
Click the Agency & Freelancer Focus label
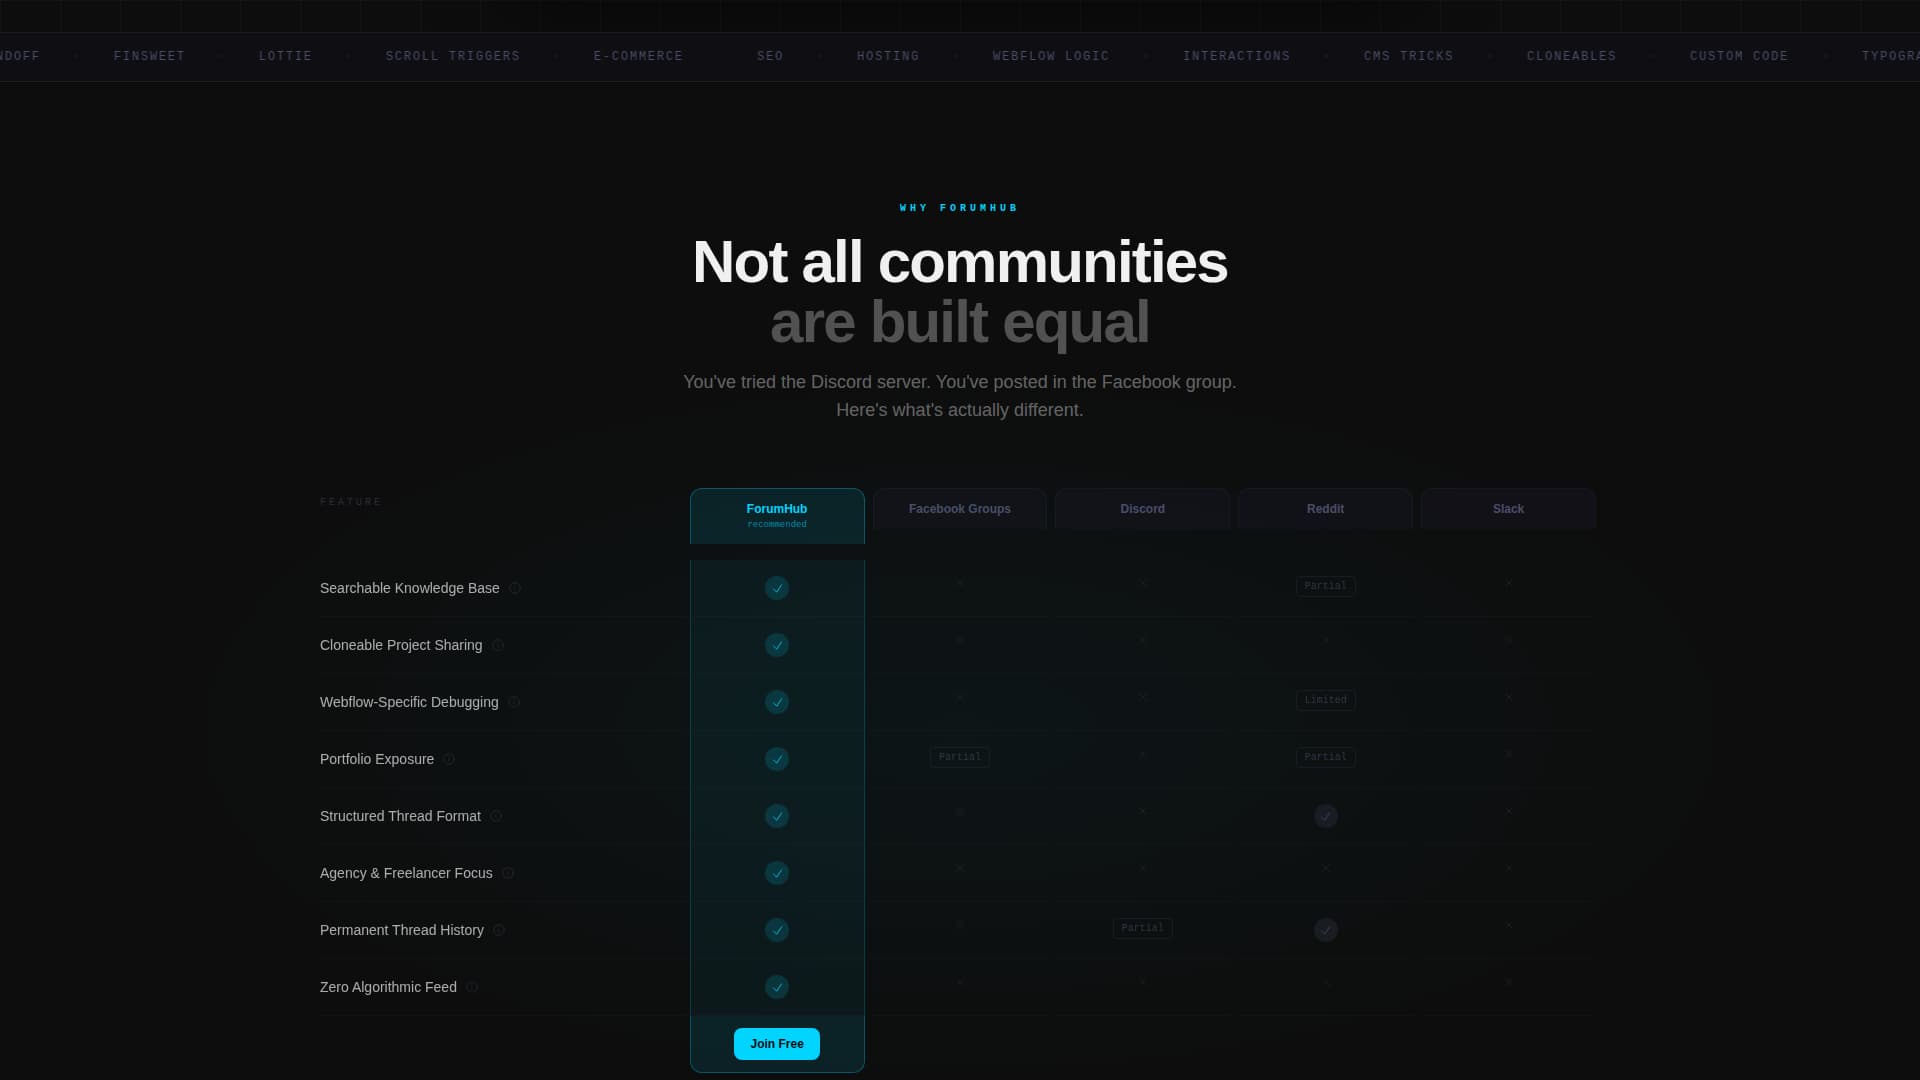coord(406,873)
